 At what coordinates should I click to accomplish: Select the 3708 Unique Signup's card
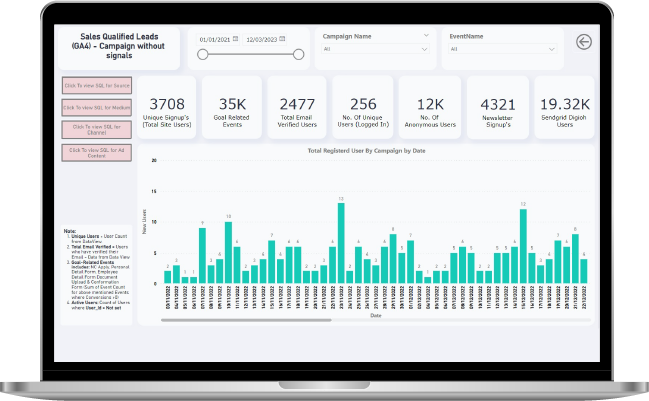(x=167, y=108)
